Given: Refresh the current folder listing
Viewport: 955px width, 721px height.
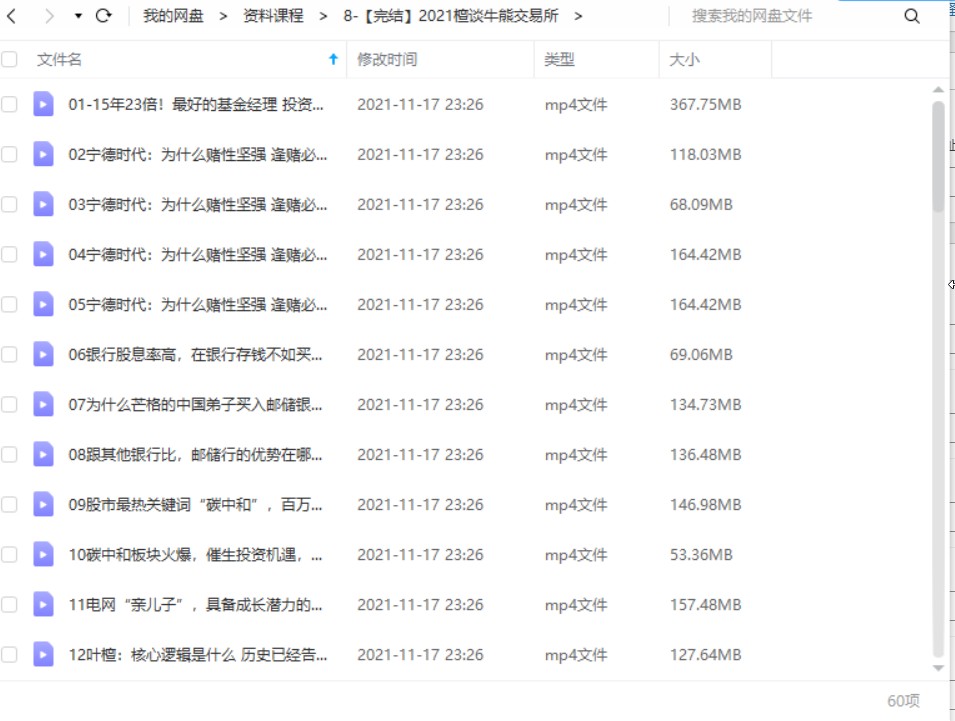Looking at the screenshot, I should (x=103, y=16).
